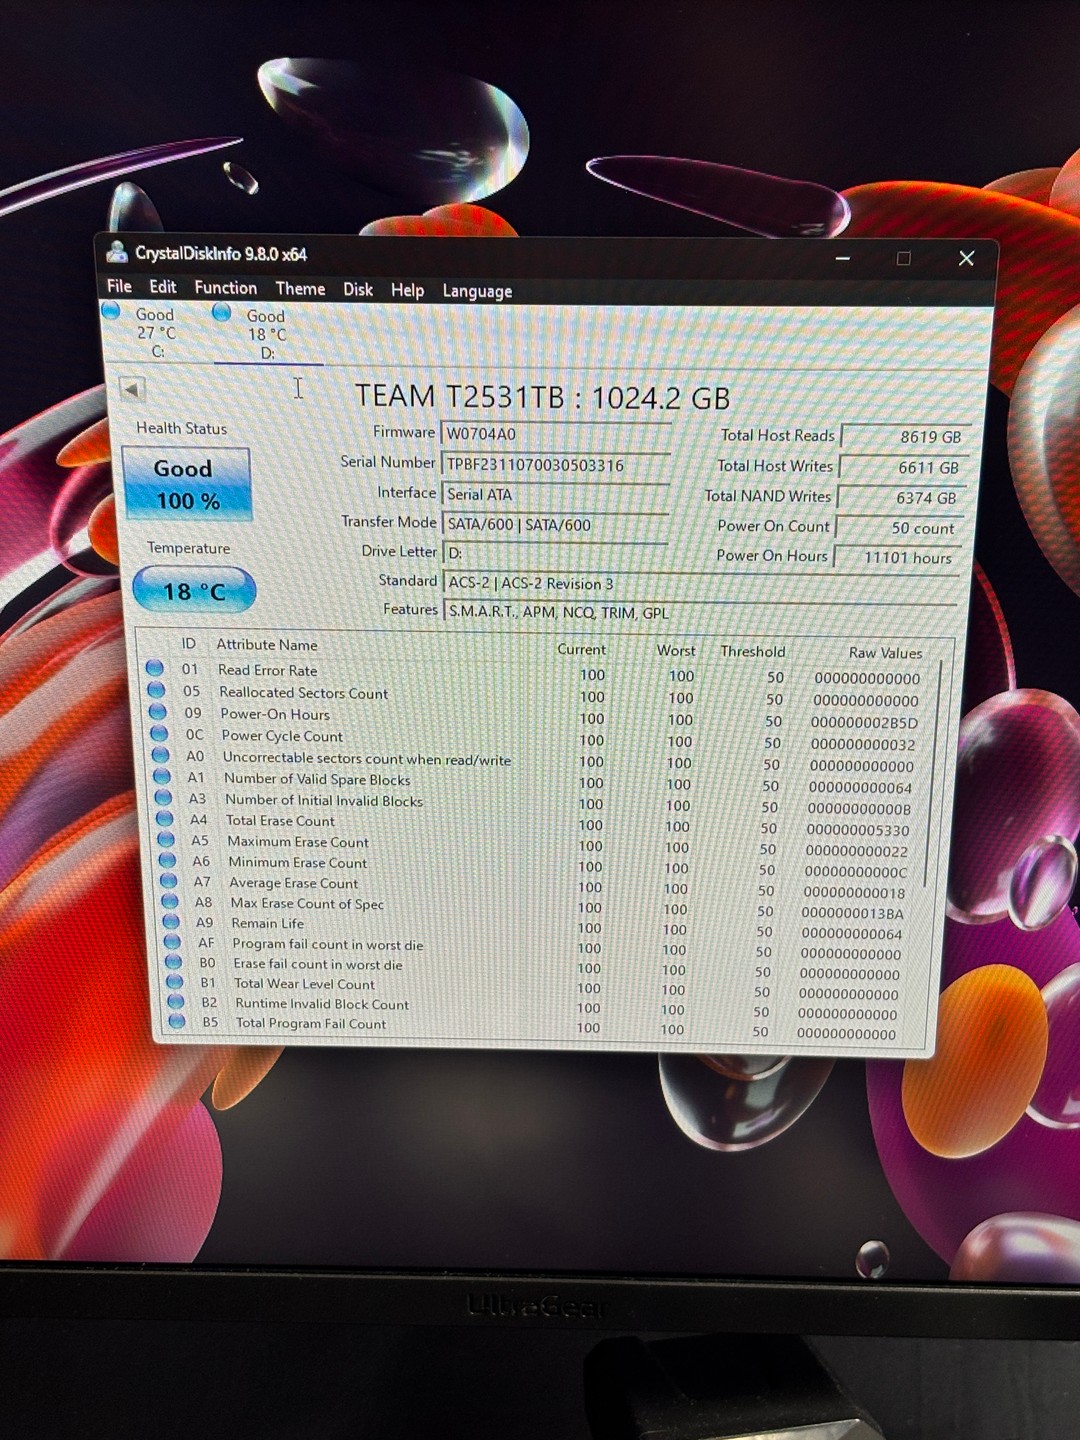Click status icon for Average Erase Count
Viewport: 1080px width, 1440px height.
click(x=169, y=882)
